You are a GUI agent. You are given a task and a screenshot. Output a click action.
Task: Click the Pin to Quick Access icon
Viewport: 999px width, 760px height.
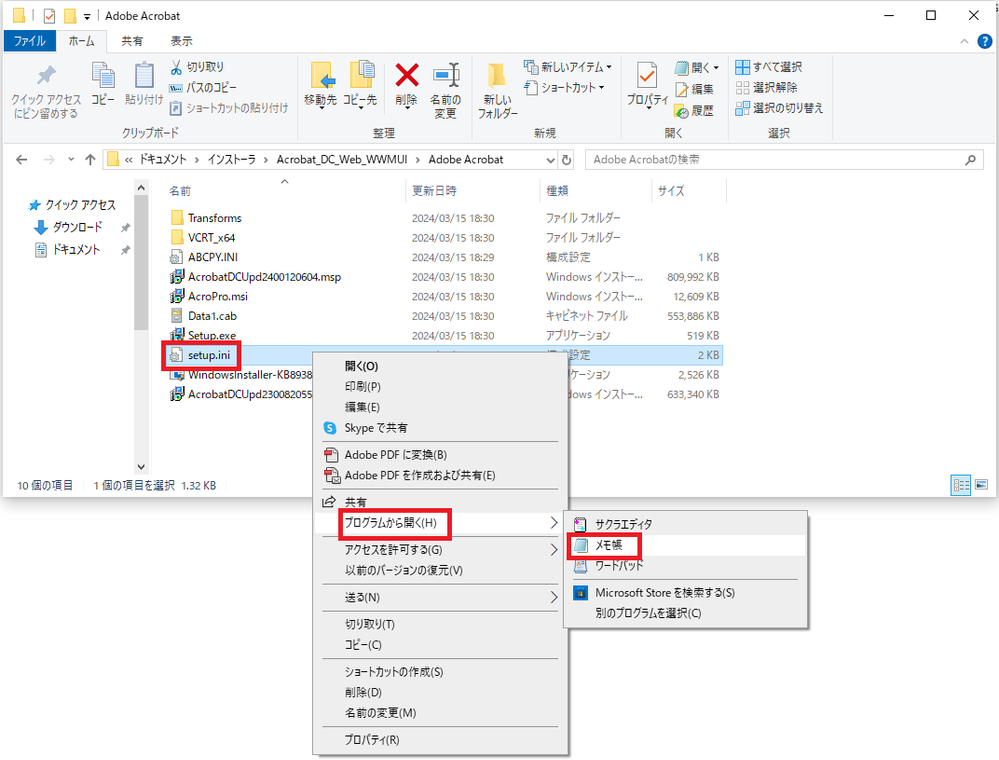(46, 76)
